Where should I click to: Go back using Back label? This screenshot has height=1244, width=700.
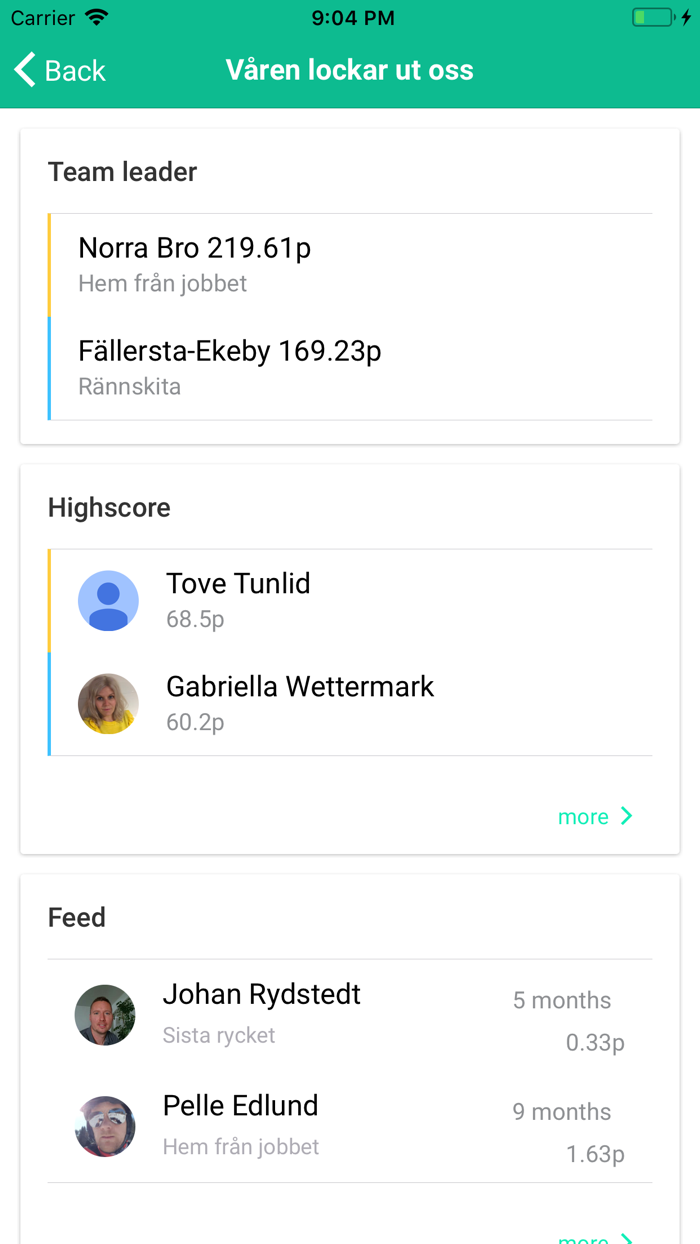point(75,71)
